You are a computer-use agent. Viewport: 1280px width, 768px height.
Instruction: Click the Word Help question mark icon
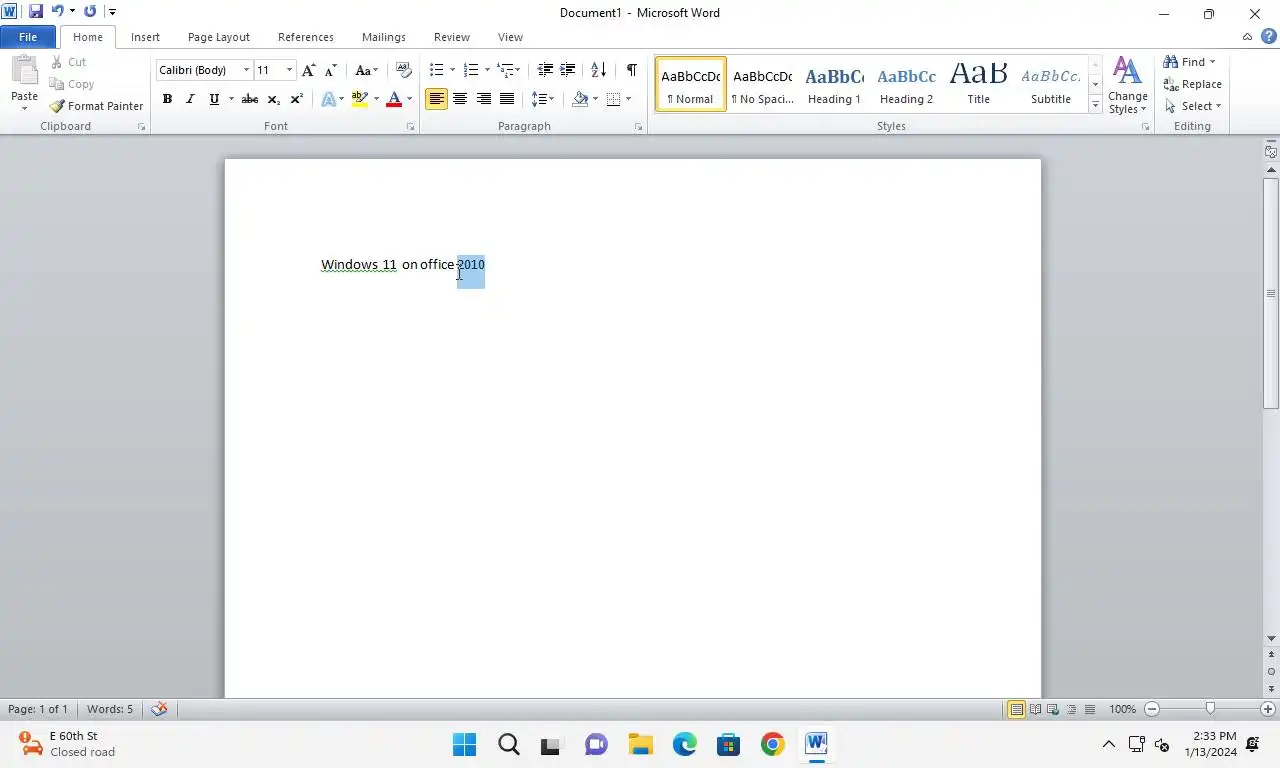[x=1268, y=37]
